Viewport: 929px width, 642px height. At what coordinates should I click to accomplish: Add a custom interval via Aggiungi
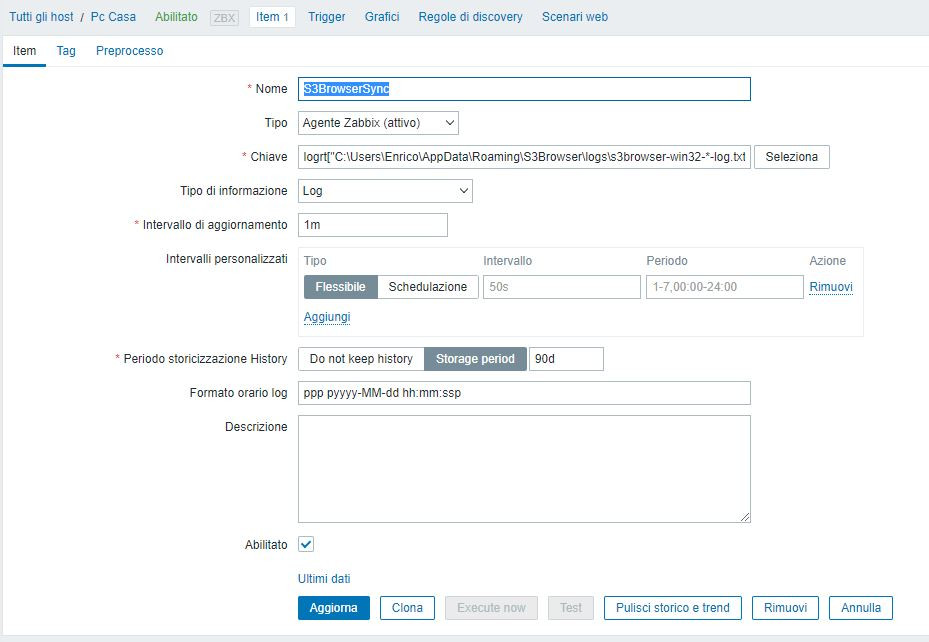tap(326, 316)
